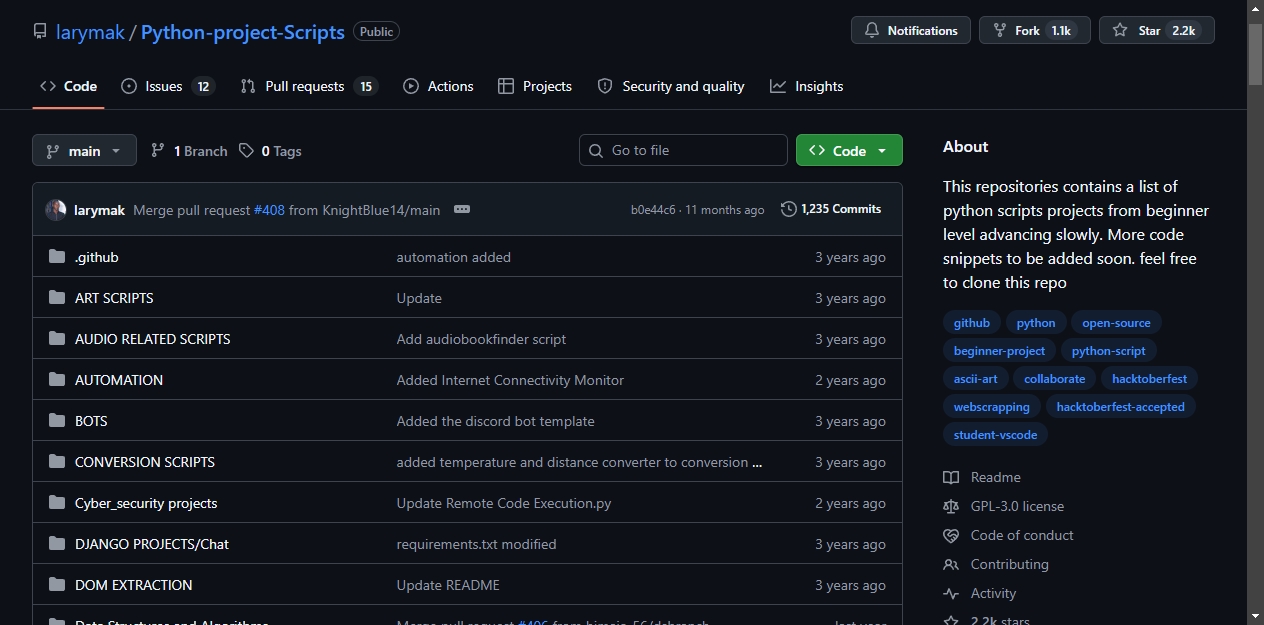The width and height of the screenshot is (1264, 625).
Task: Open 'Added Internet Connectivity Monitor' commit message
Action: (510, 380)
